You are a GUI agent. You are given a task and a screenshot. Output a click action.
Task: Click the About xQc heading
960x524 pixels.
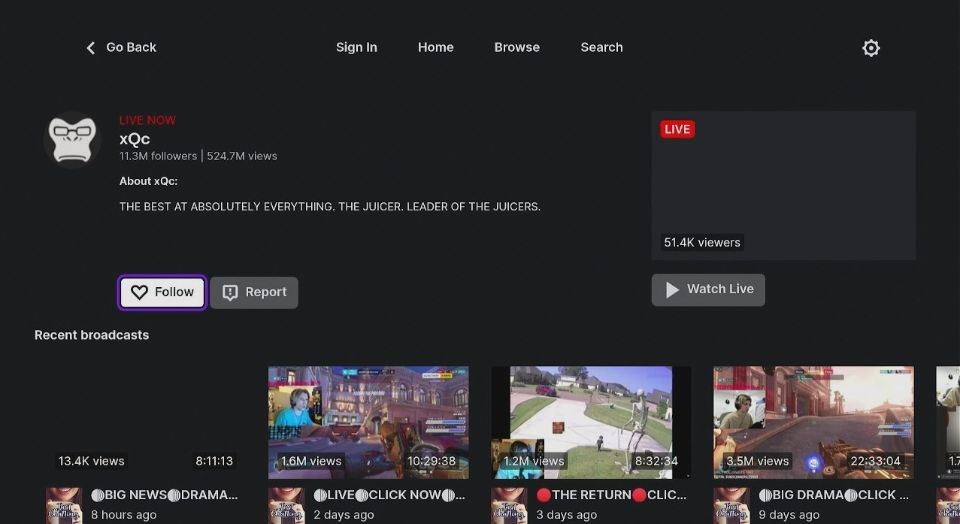149,181
